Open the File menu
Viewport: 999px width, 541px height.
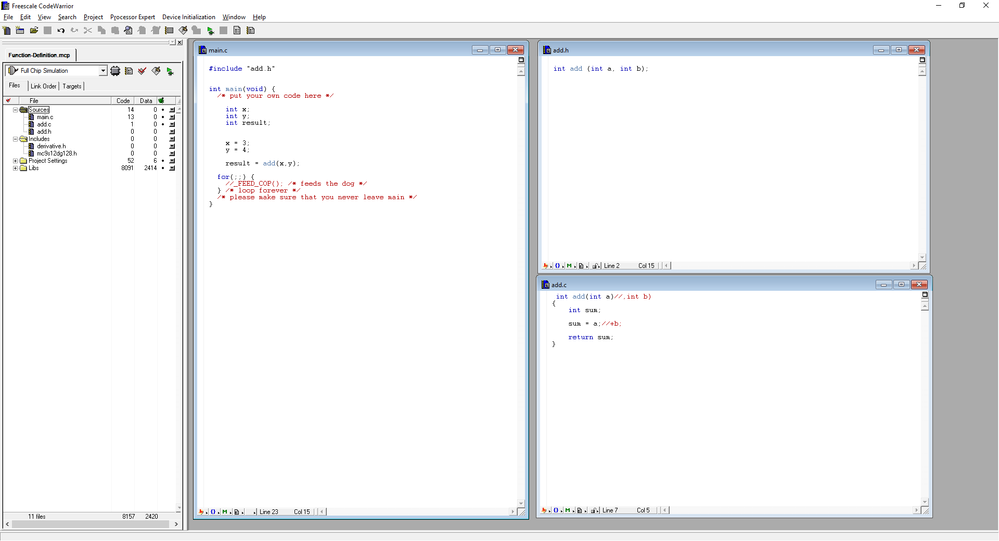coord(8,17)
